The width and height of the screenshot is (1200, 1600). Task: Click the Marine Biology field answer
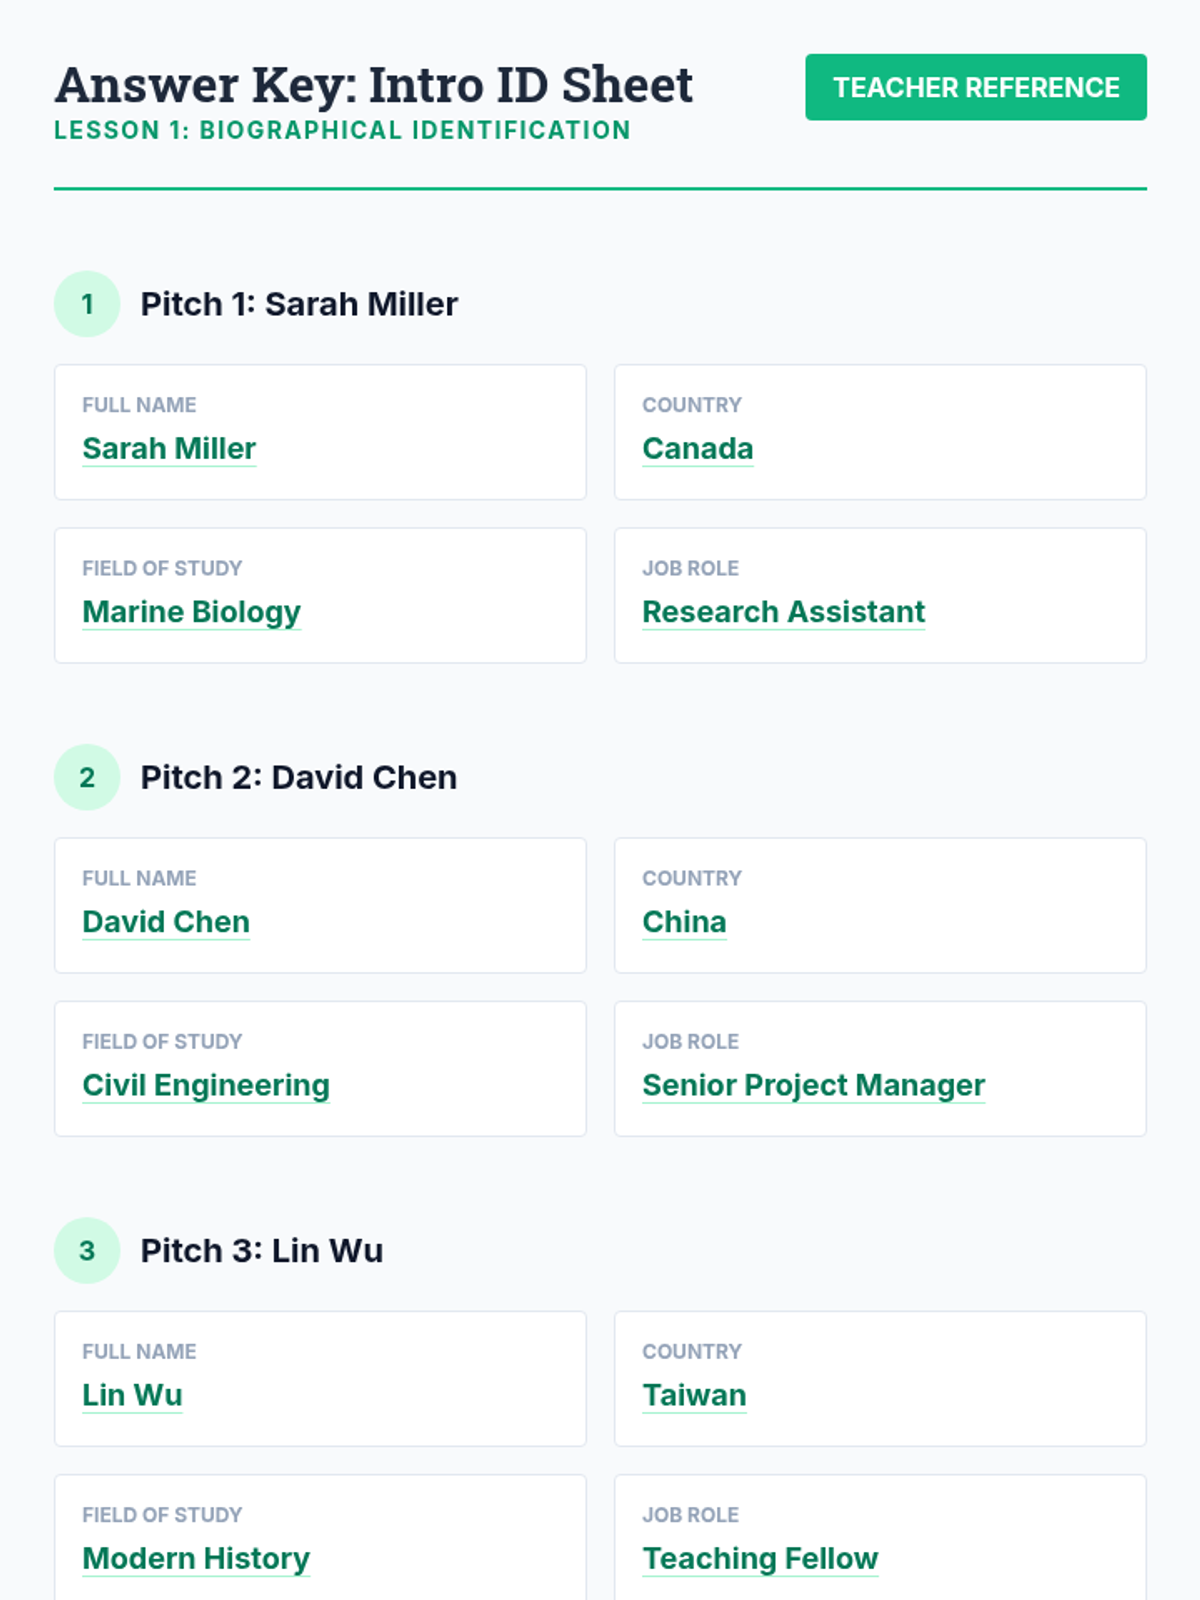click(x=191, y=611)
